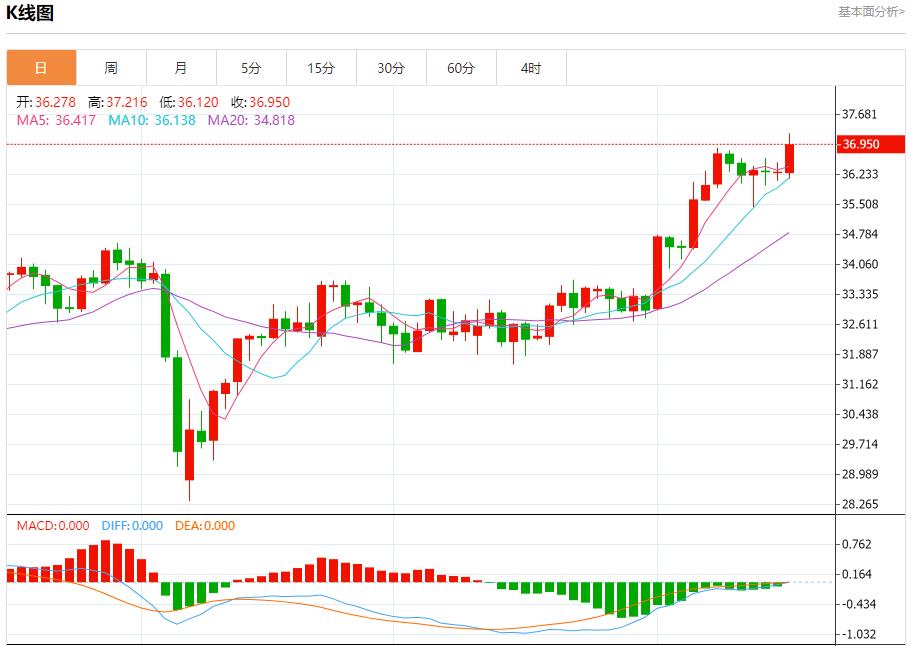
Task: Choose the 30分 timeframe tab
Action: tap(391, 68)
